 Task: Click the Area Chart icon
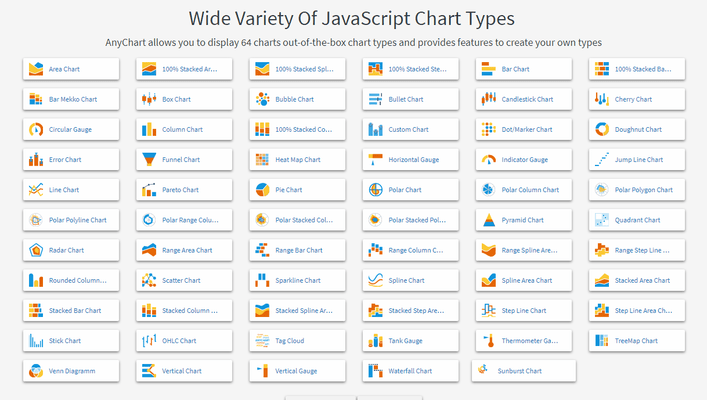(x=36, y=69)
